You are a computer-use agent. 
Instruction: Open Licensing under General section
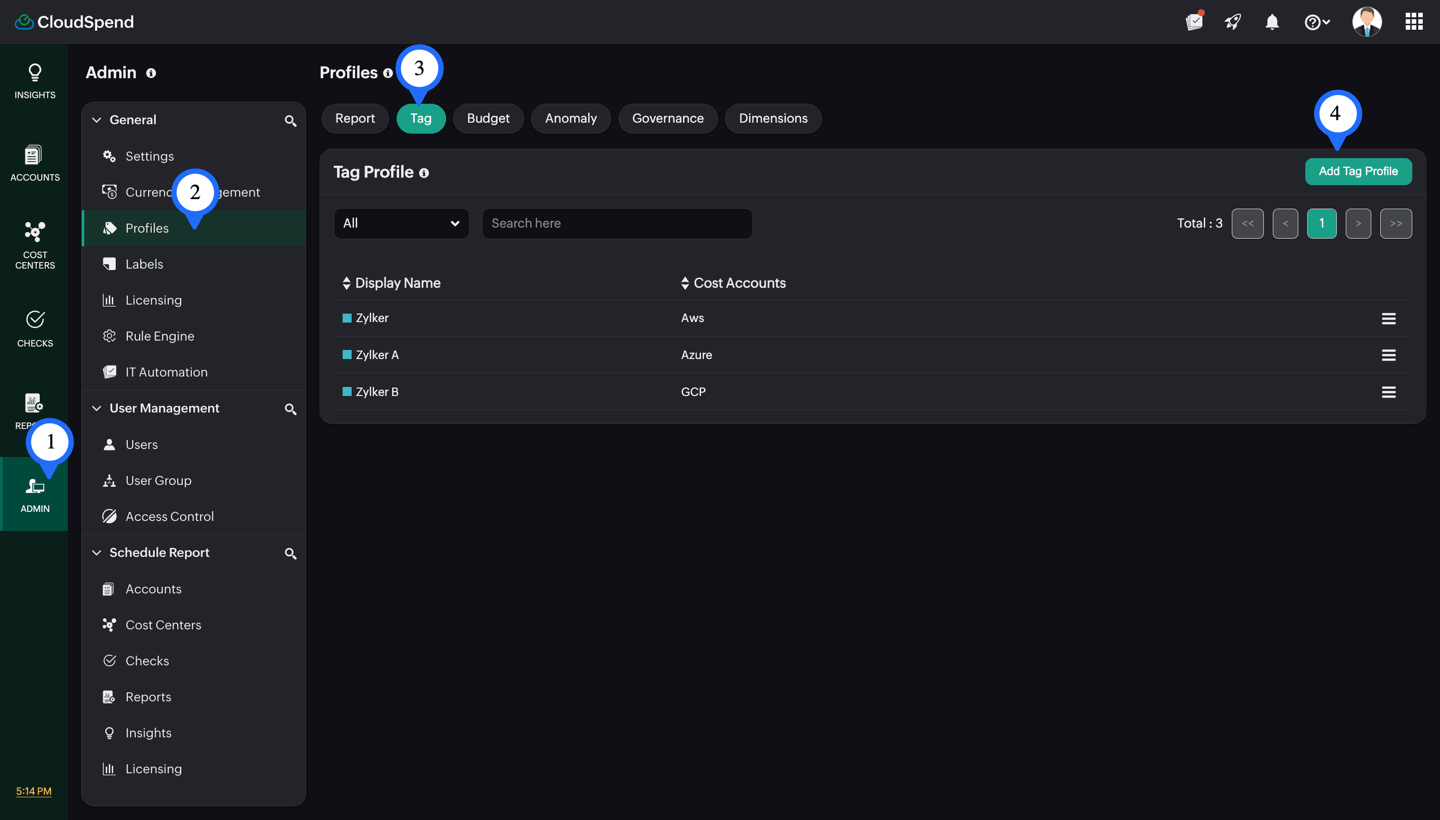pos(194,300)
